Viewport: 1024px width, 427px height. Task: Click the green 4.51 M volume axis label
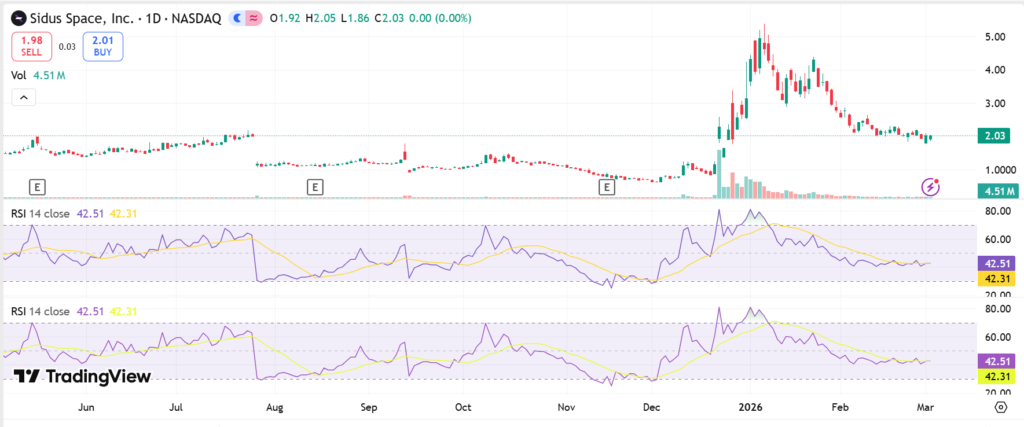994,191
